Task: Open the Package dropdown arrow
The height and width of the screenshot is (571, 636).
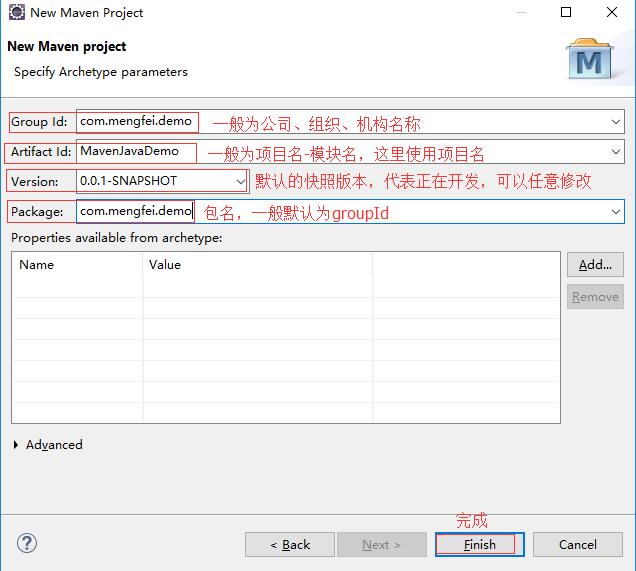Action: (x=616, y=211)
